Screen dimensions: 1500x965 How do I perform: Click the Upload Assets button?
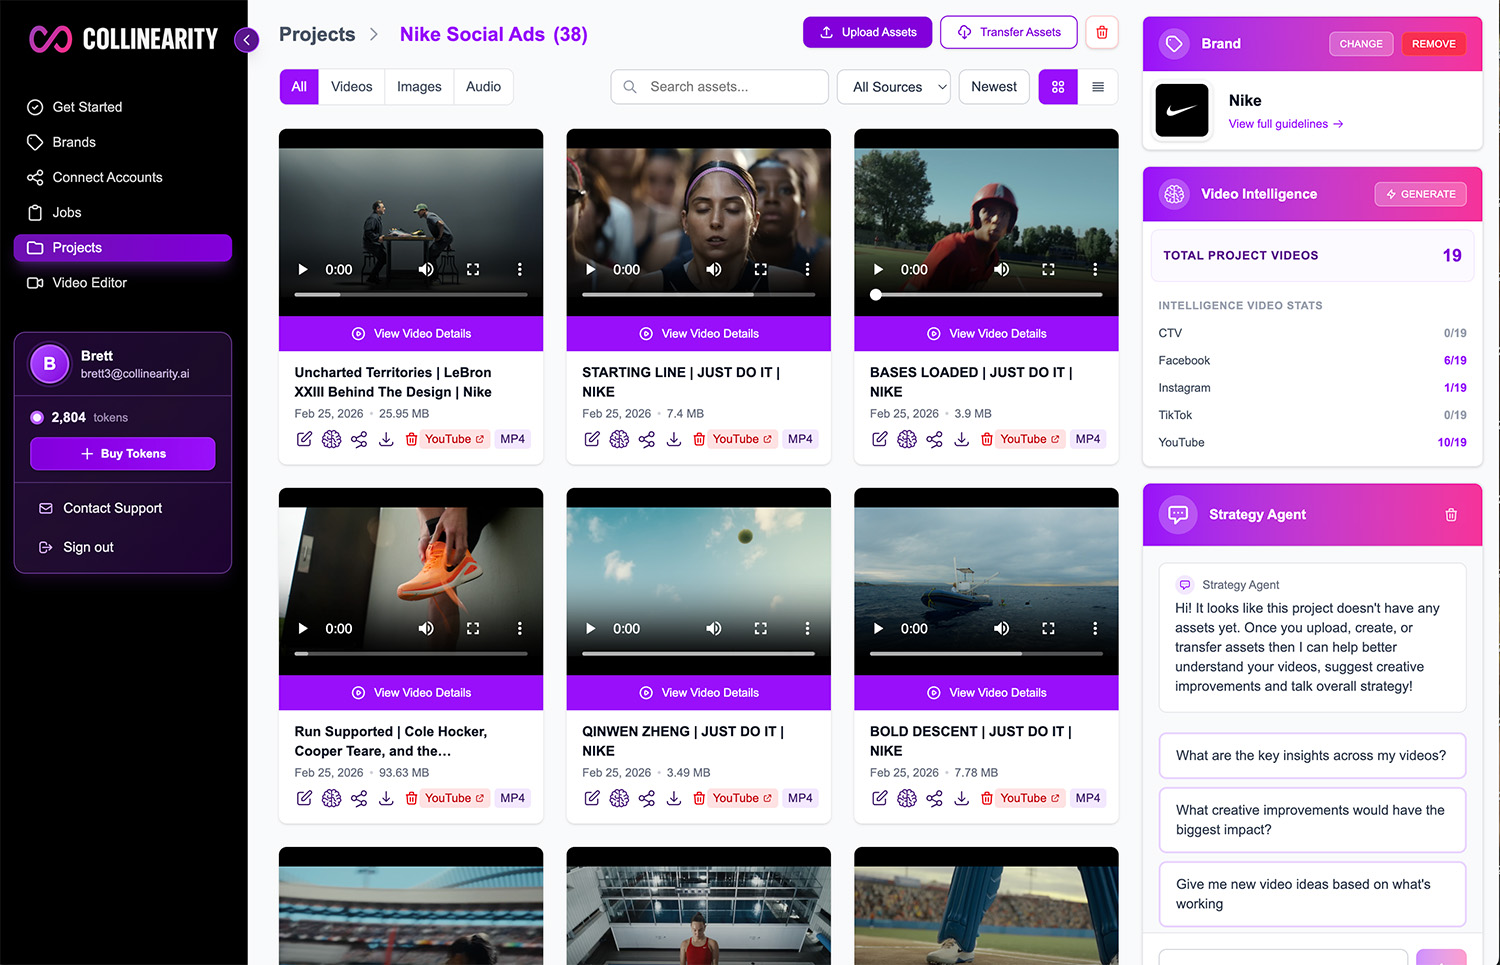click(x=867, y=32)
